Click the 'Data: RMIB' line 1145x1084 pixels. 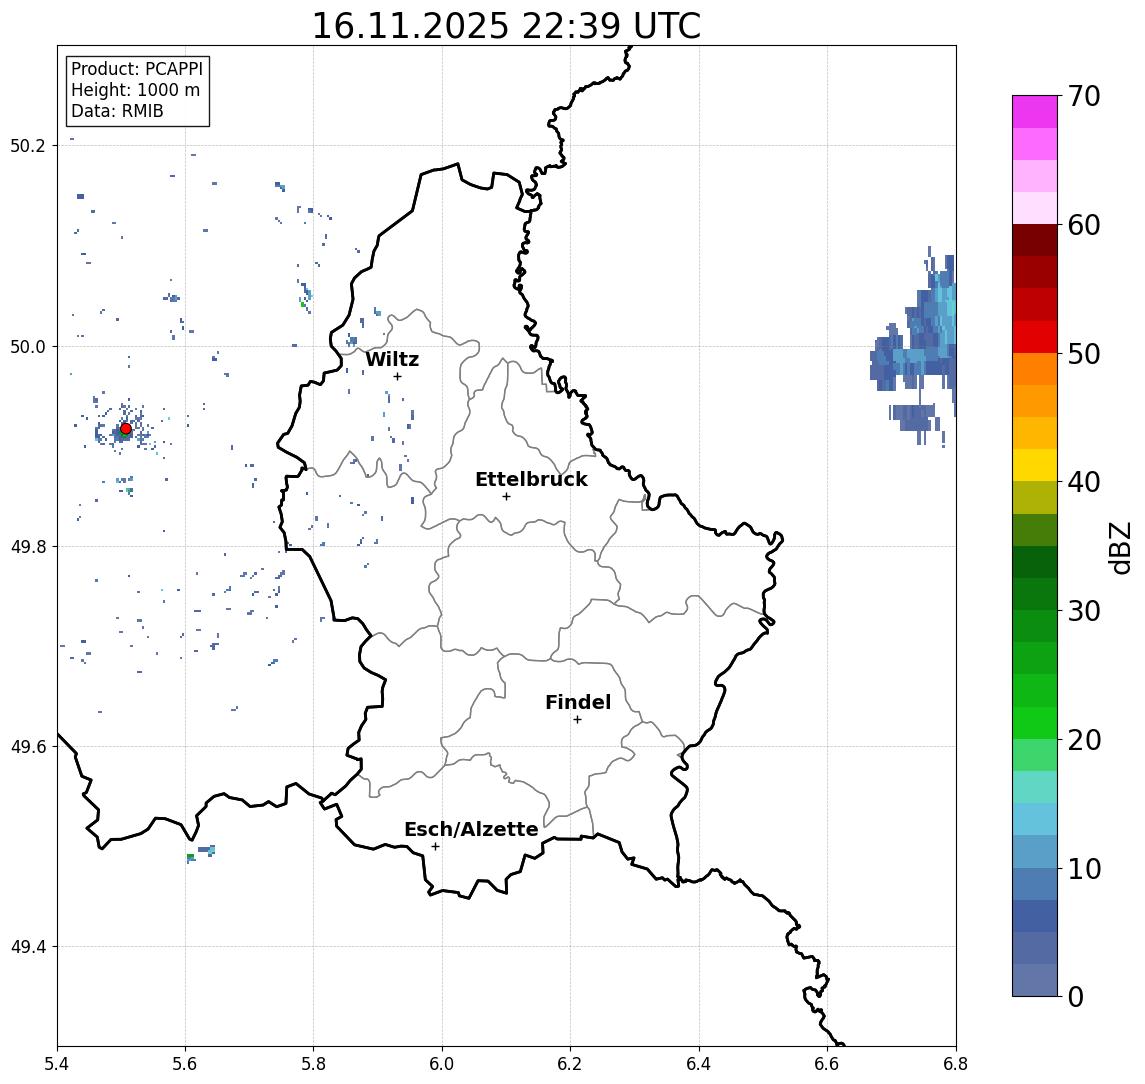(117, 111)
